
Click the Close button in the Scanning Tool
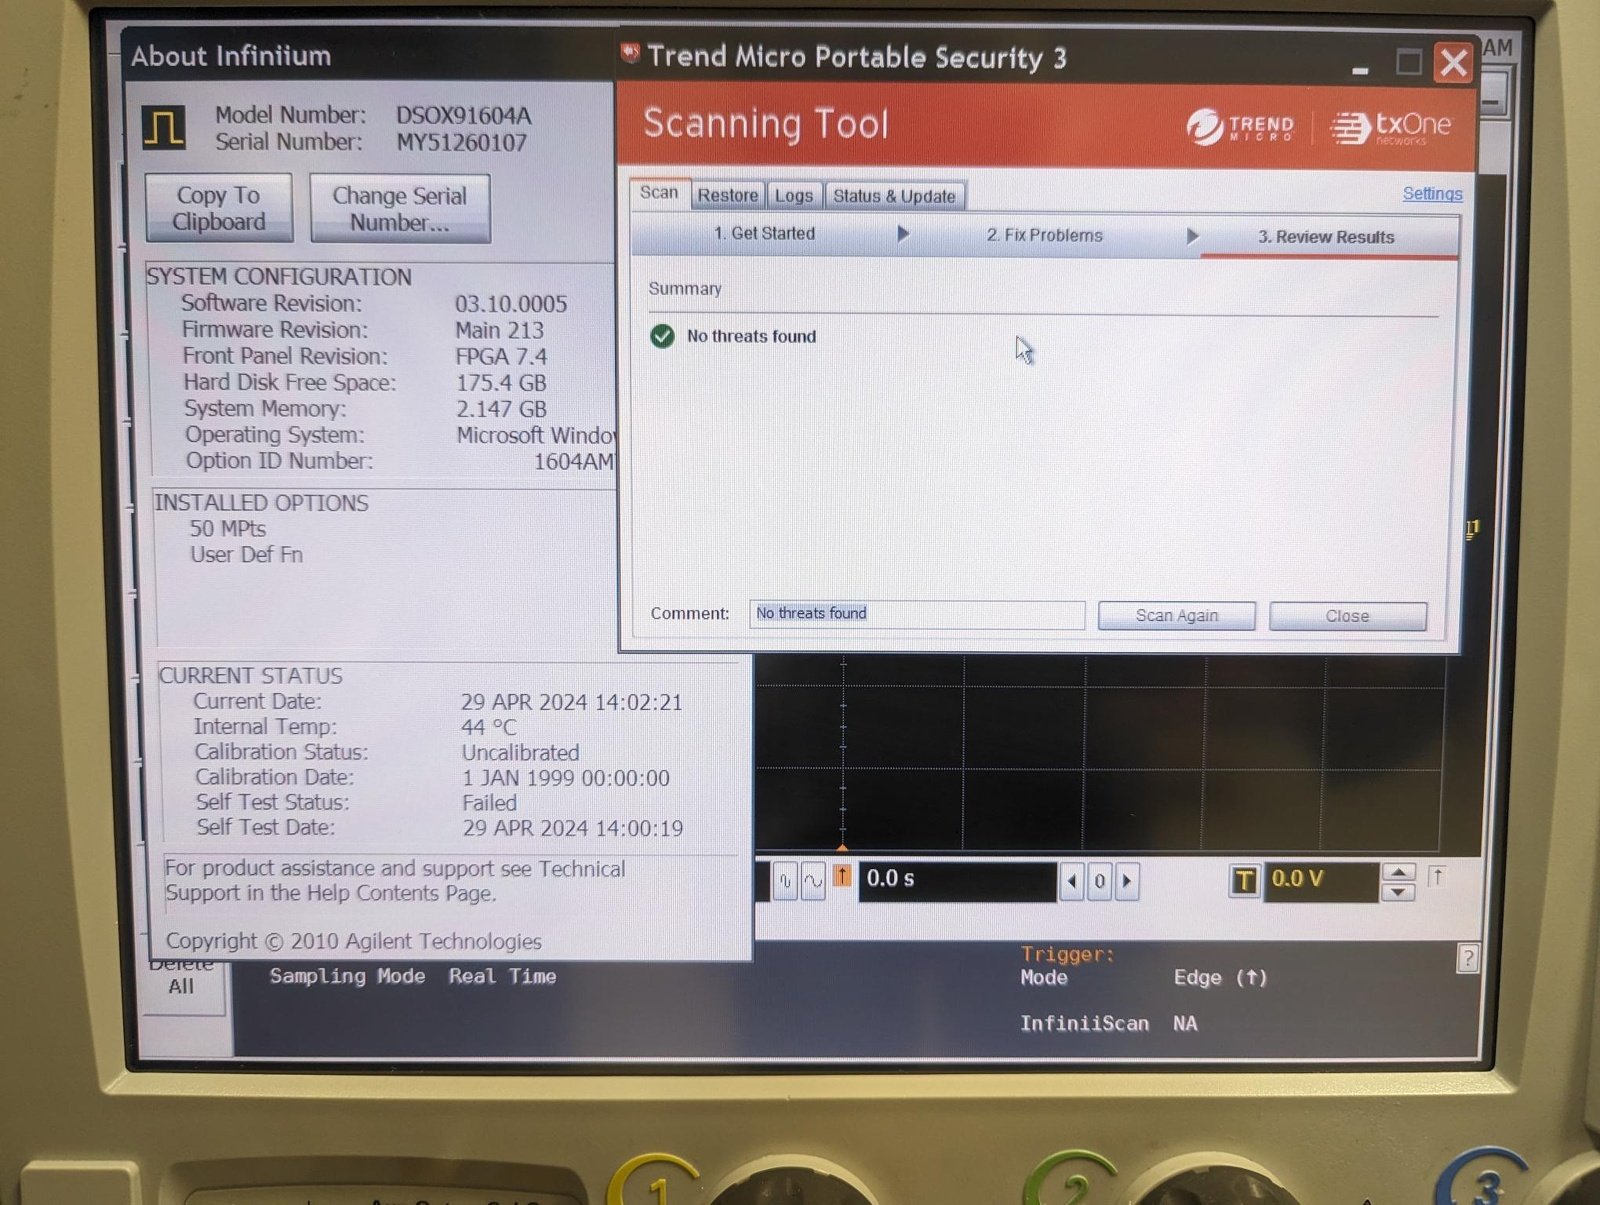(x=1348, y=616)
